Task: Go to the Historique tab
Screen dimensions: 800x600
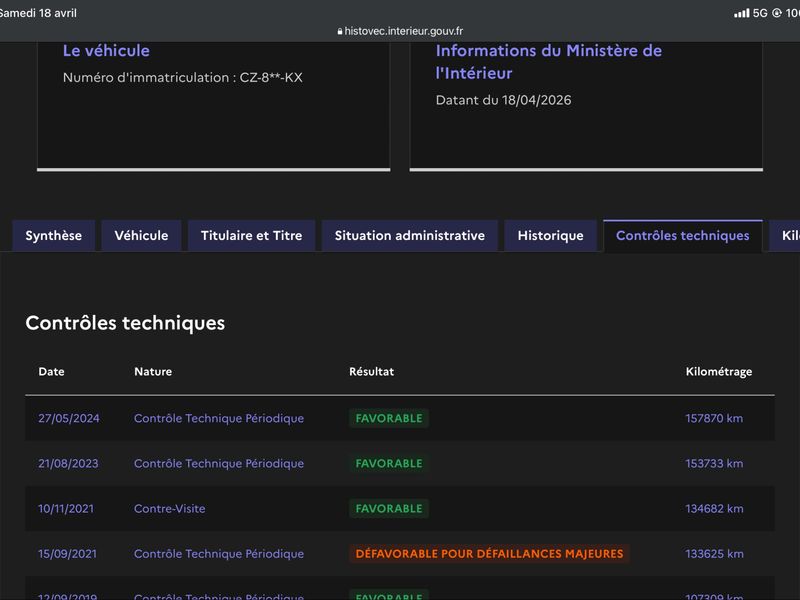Action: [x=551, y=236]
